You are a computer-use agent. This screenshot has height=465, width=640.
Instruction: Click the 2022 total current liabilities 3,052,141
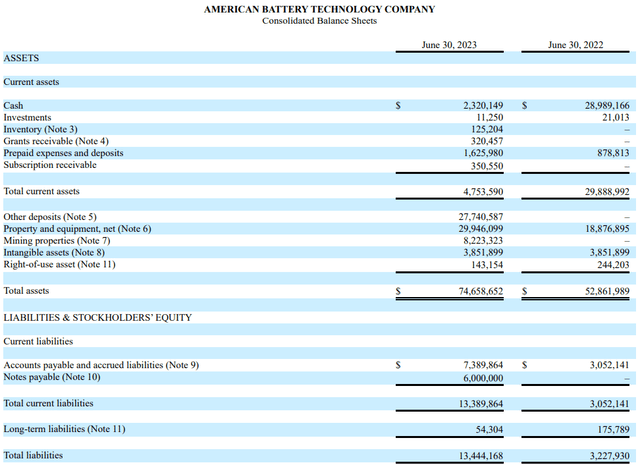tap(609, 404)
